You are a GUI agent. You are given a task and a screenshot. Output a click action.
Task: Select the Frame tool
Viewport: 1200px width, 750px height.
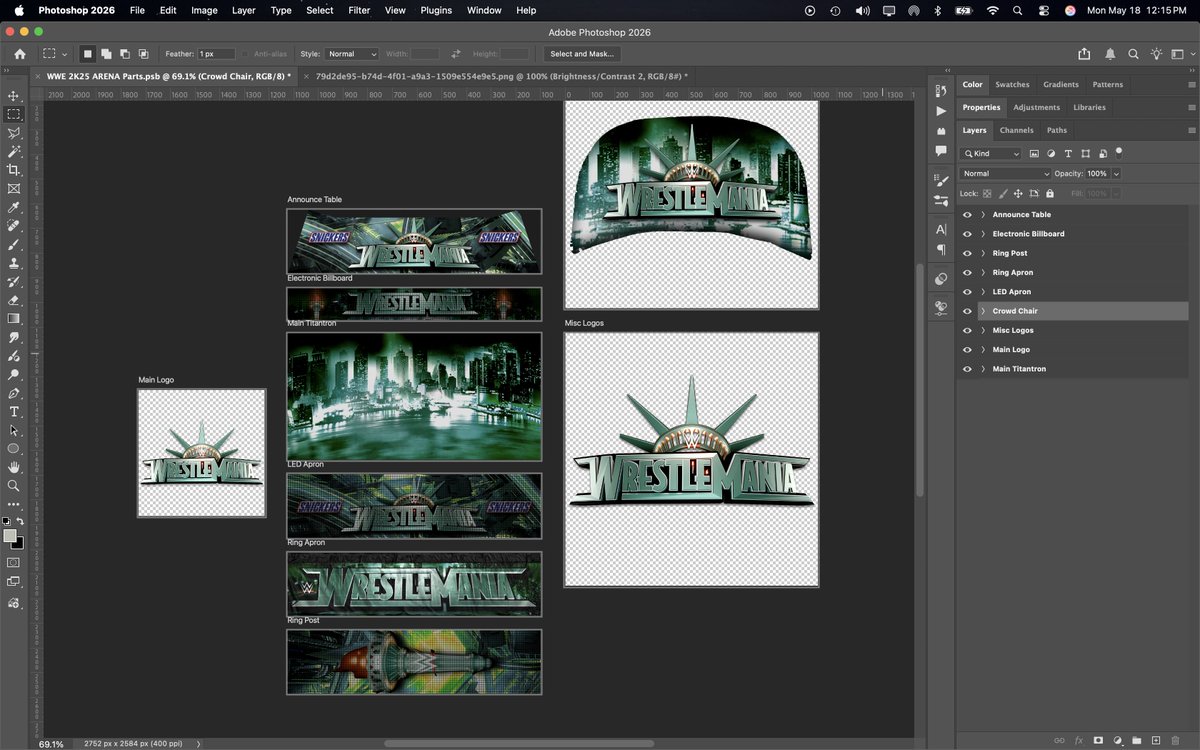(x=14, y=188)
